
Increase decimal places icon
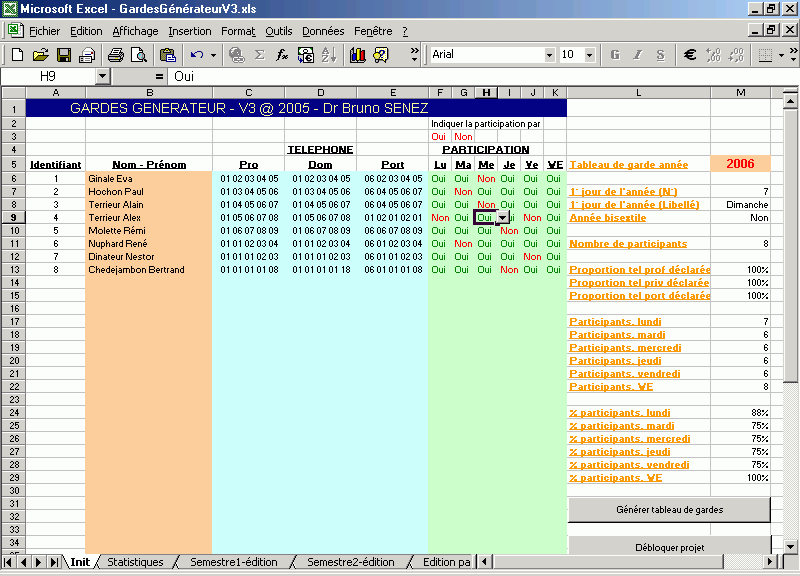pos(713,55)
